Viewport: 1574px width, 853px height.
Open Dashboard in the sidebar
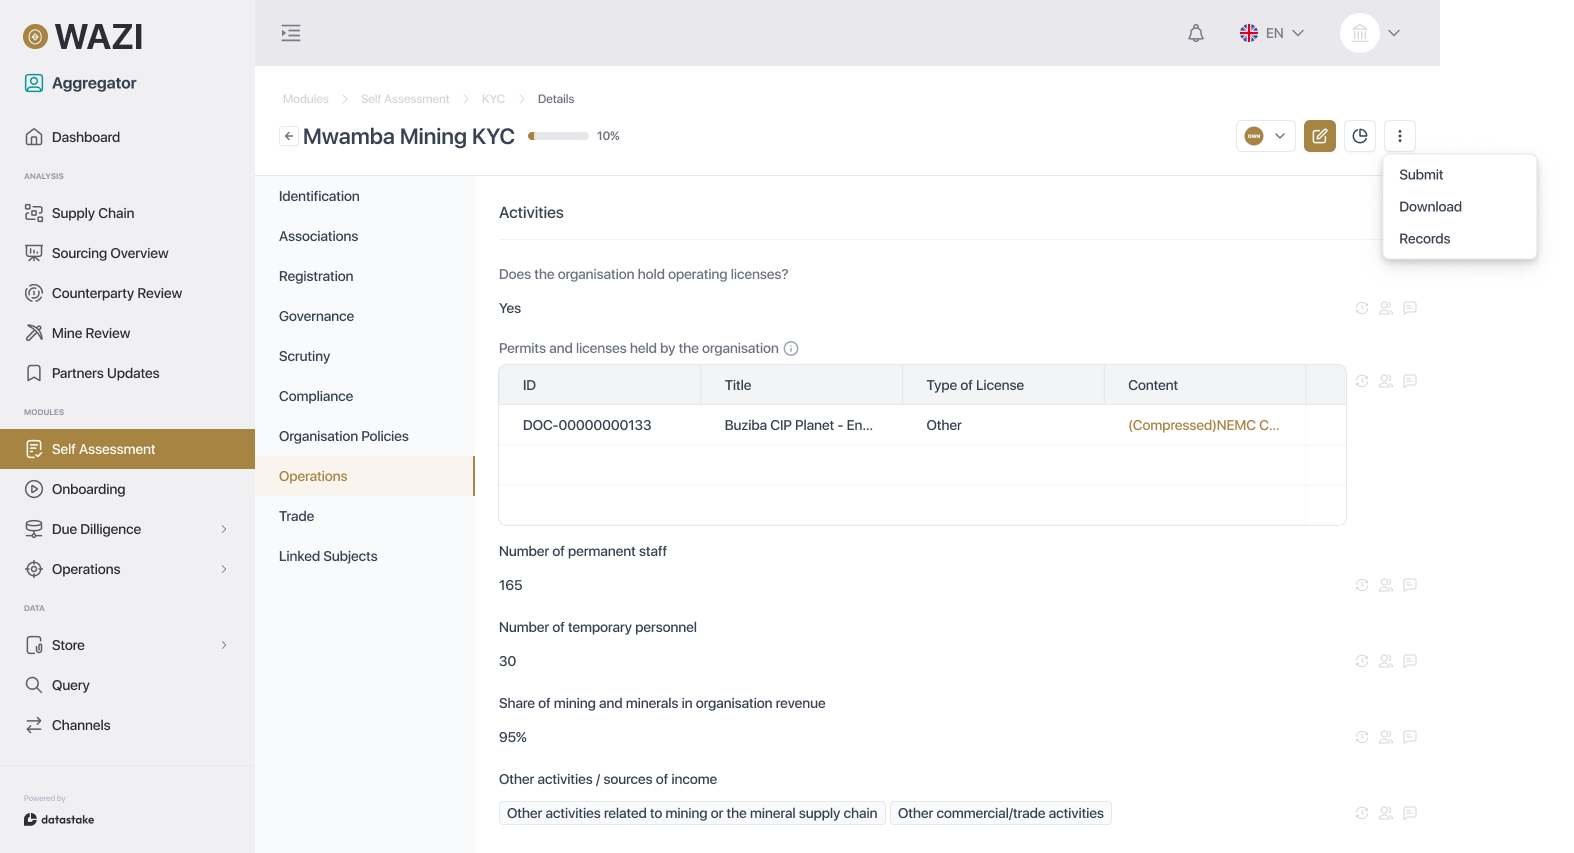click(127, 137)
